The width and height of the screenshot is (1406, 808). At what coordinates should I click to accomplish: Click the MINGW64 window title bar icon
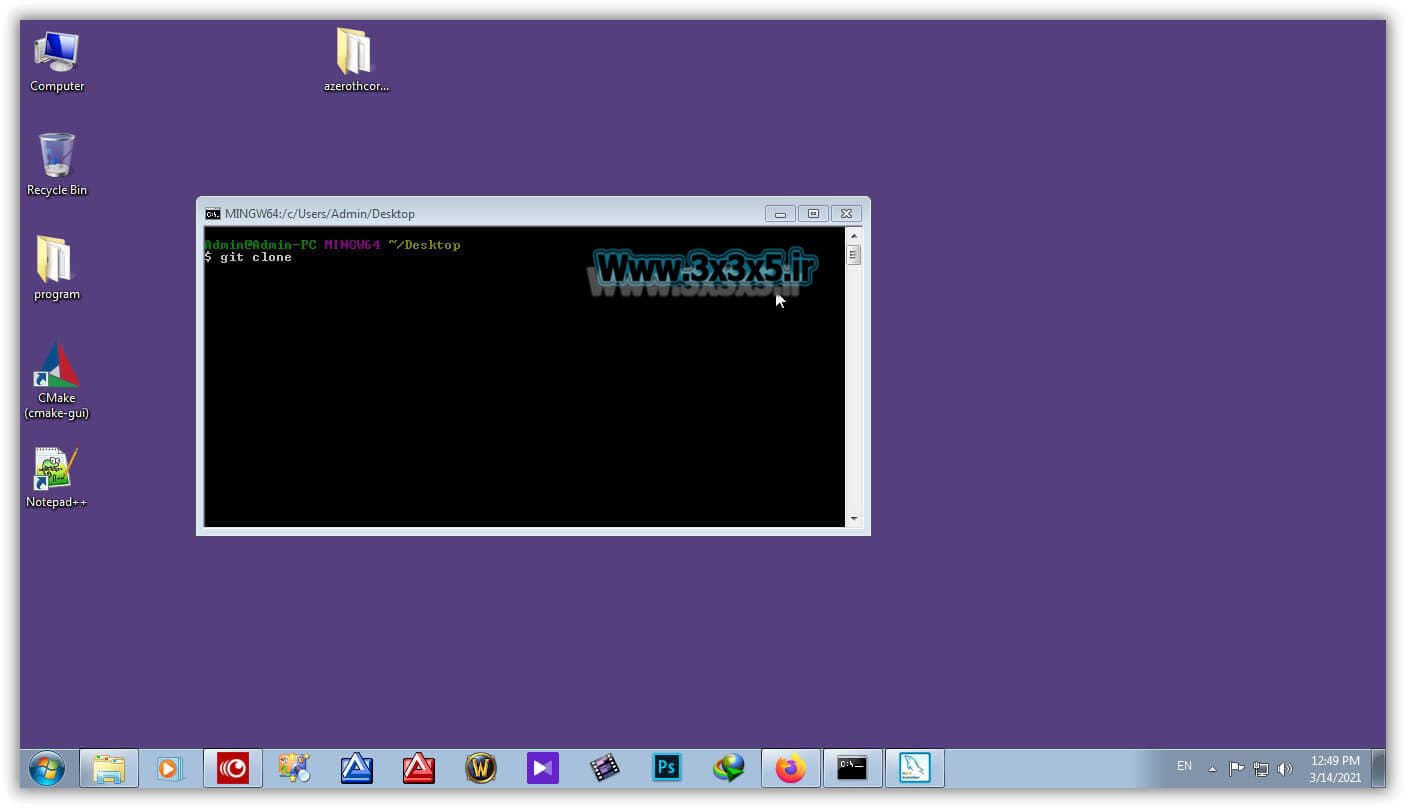click(x=212, y=213)
